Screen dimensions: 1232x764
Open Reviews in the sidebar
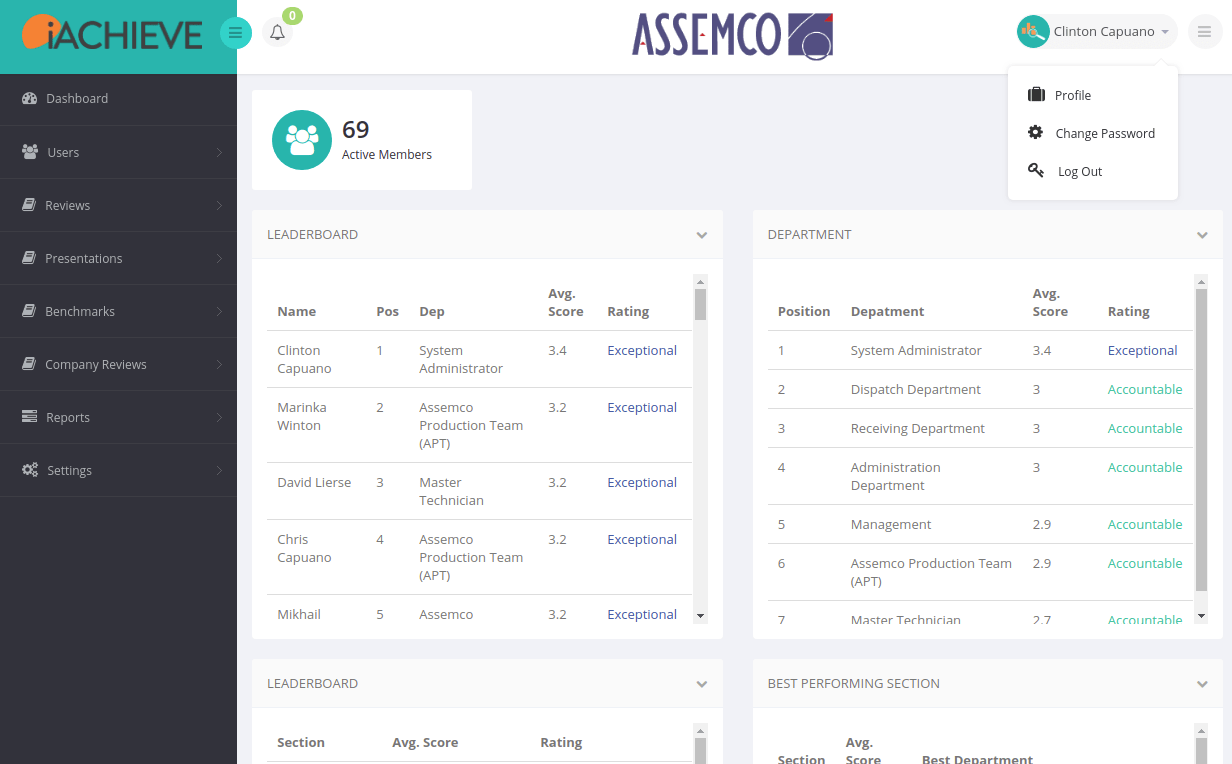pos(118,205)
